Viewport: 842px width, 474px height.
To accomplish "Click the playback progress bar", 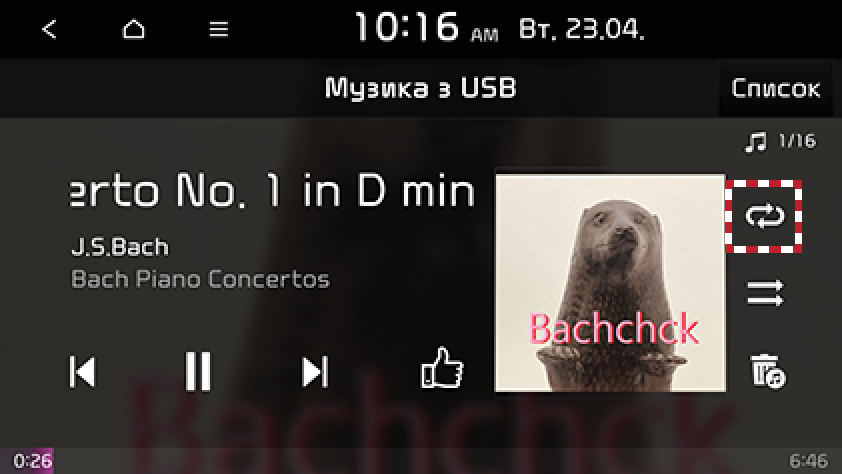I will coord(421,461).
